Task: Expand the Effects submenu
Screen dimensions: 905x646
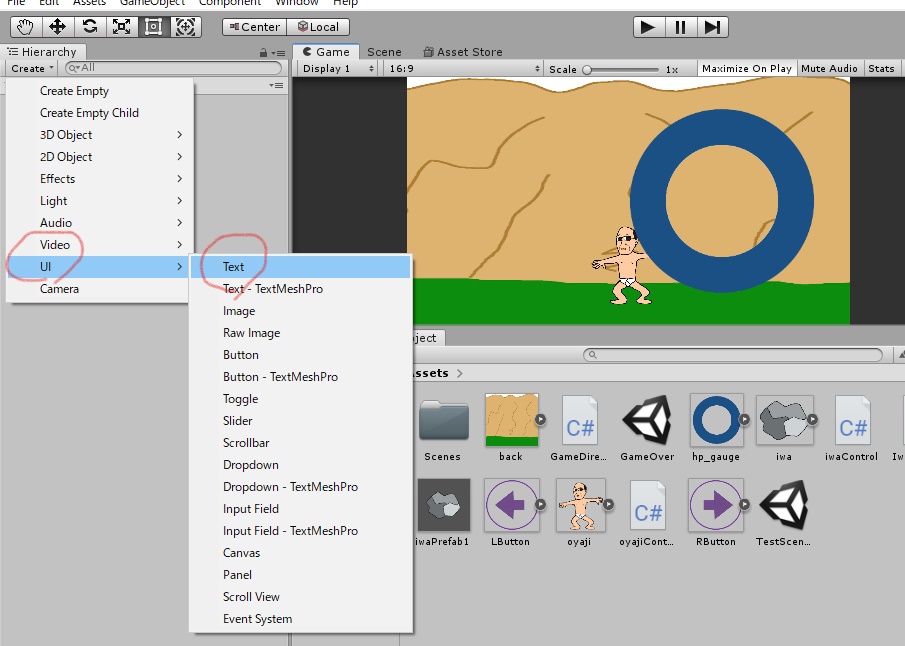Action: (x=100, y=178)
